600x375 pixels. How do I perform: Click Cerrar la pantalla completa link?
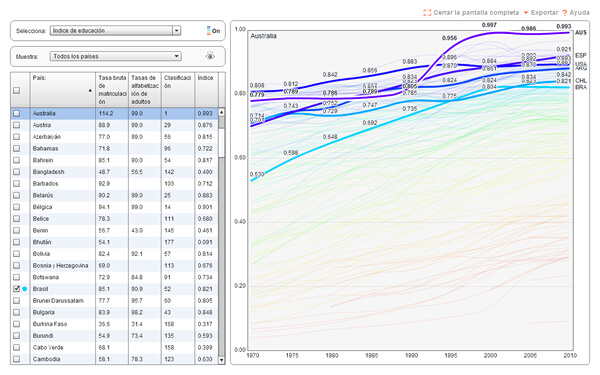(476, 13)
